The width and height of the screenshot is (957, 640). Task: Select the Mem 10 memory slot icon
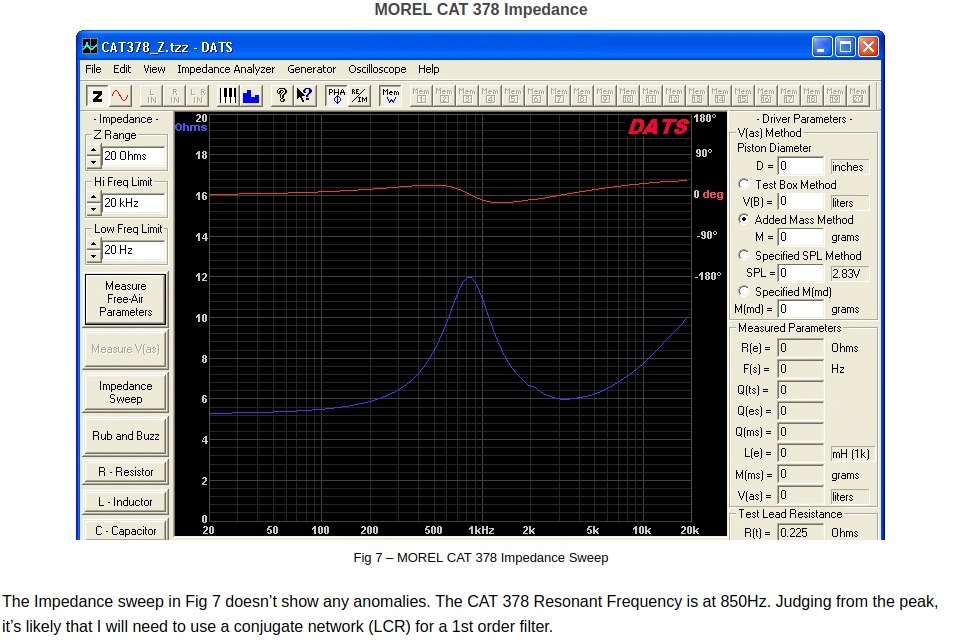click(x=628, y=96)
